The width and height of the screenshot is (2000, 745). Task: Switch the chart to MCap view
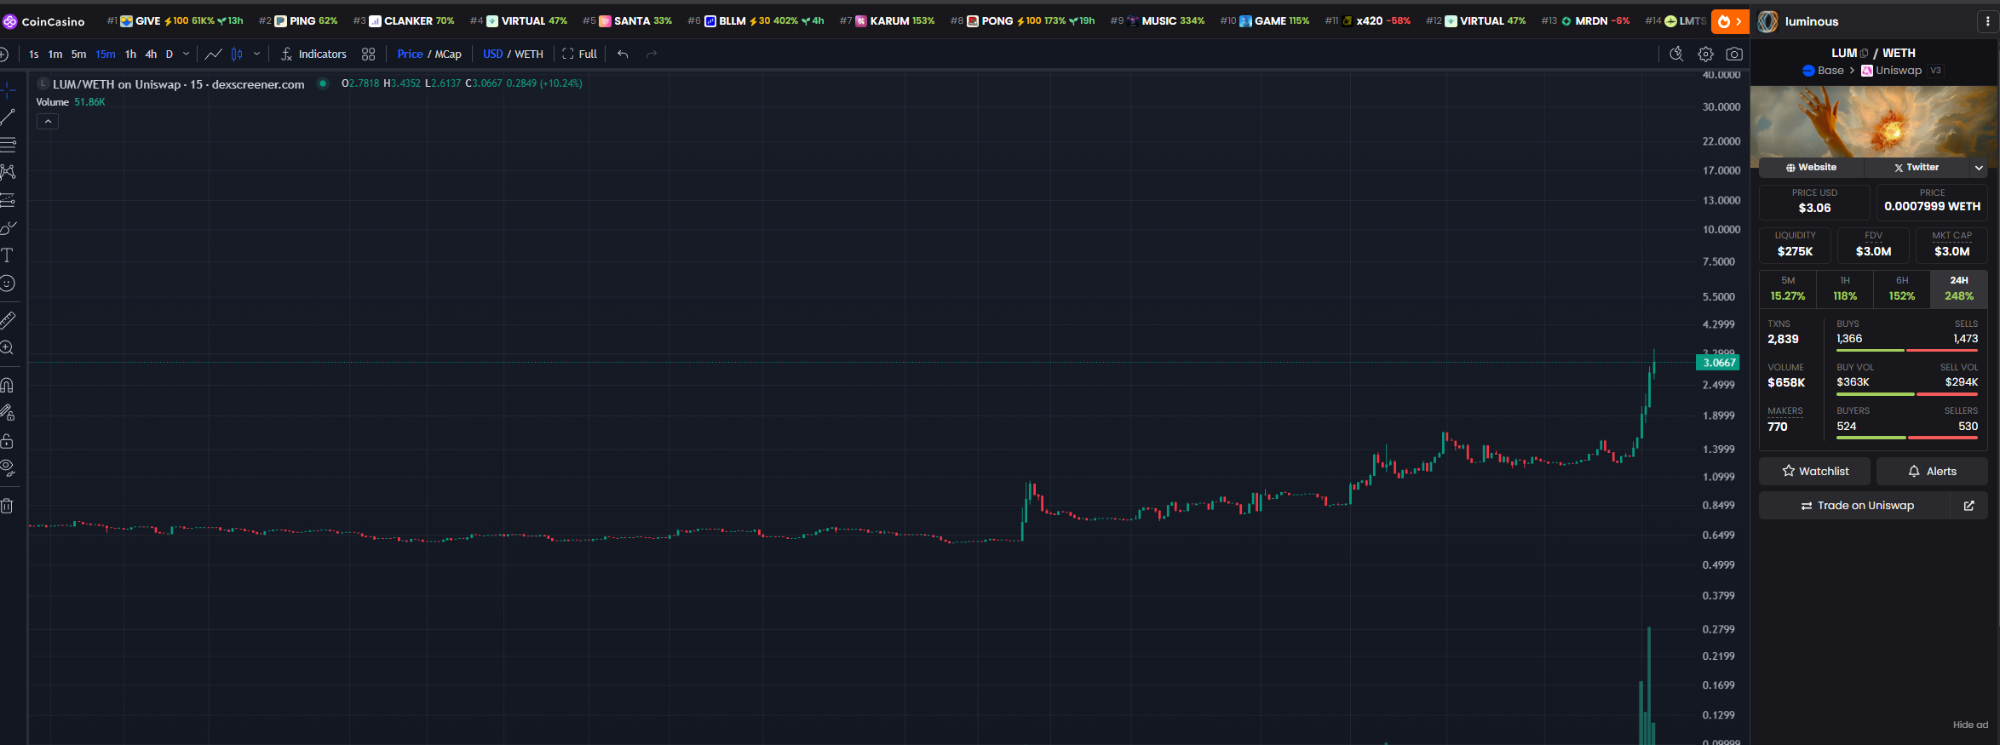(448, 54)
